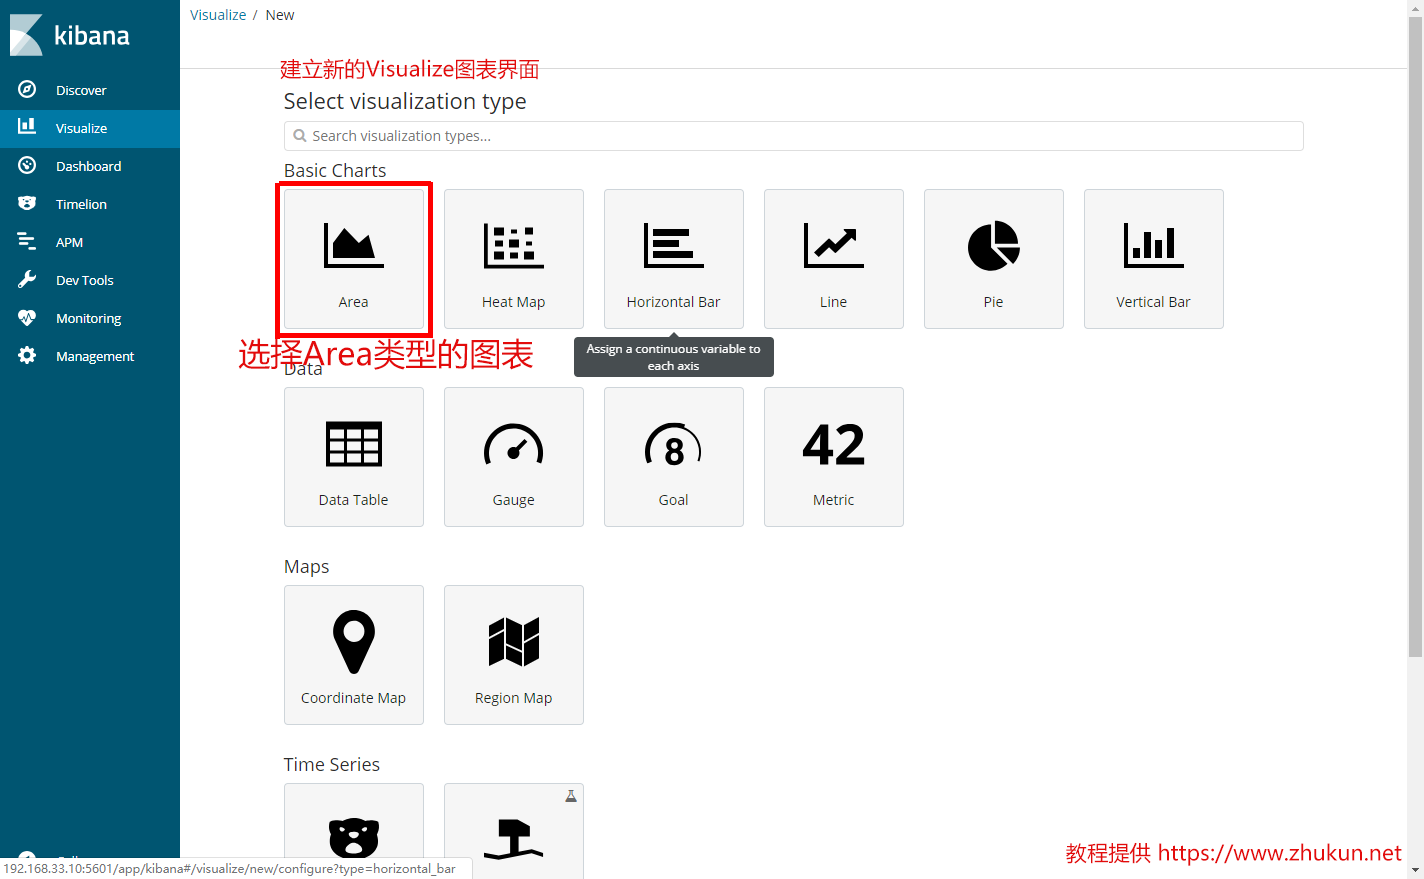Click the APM sidebar icon
This screenshot has width=1424, height=879.
pos(27,241)
